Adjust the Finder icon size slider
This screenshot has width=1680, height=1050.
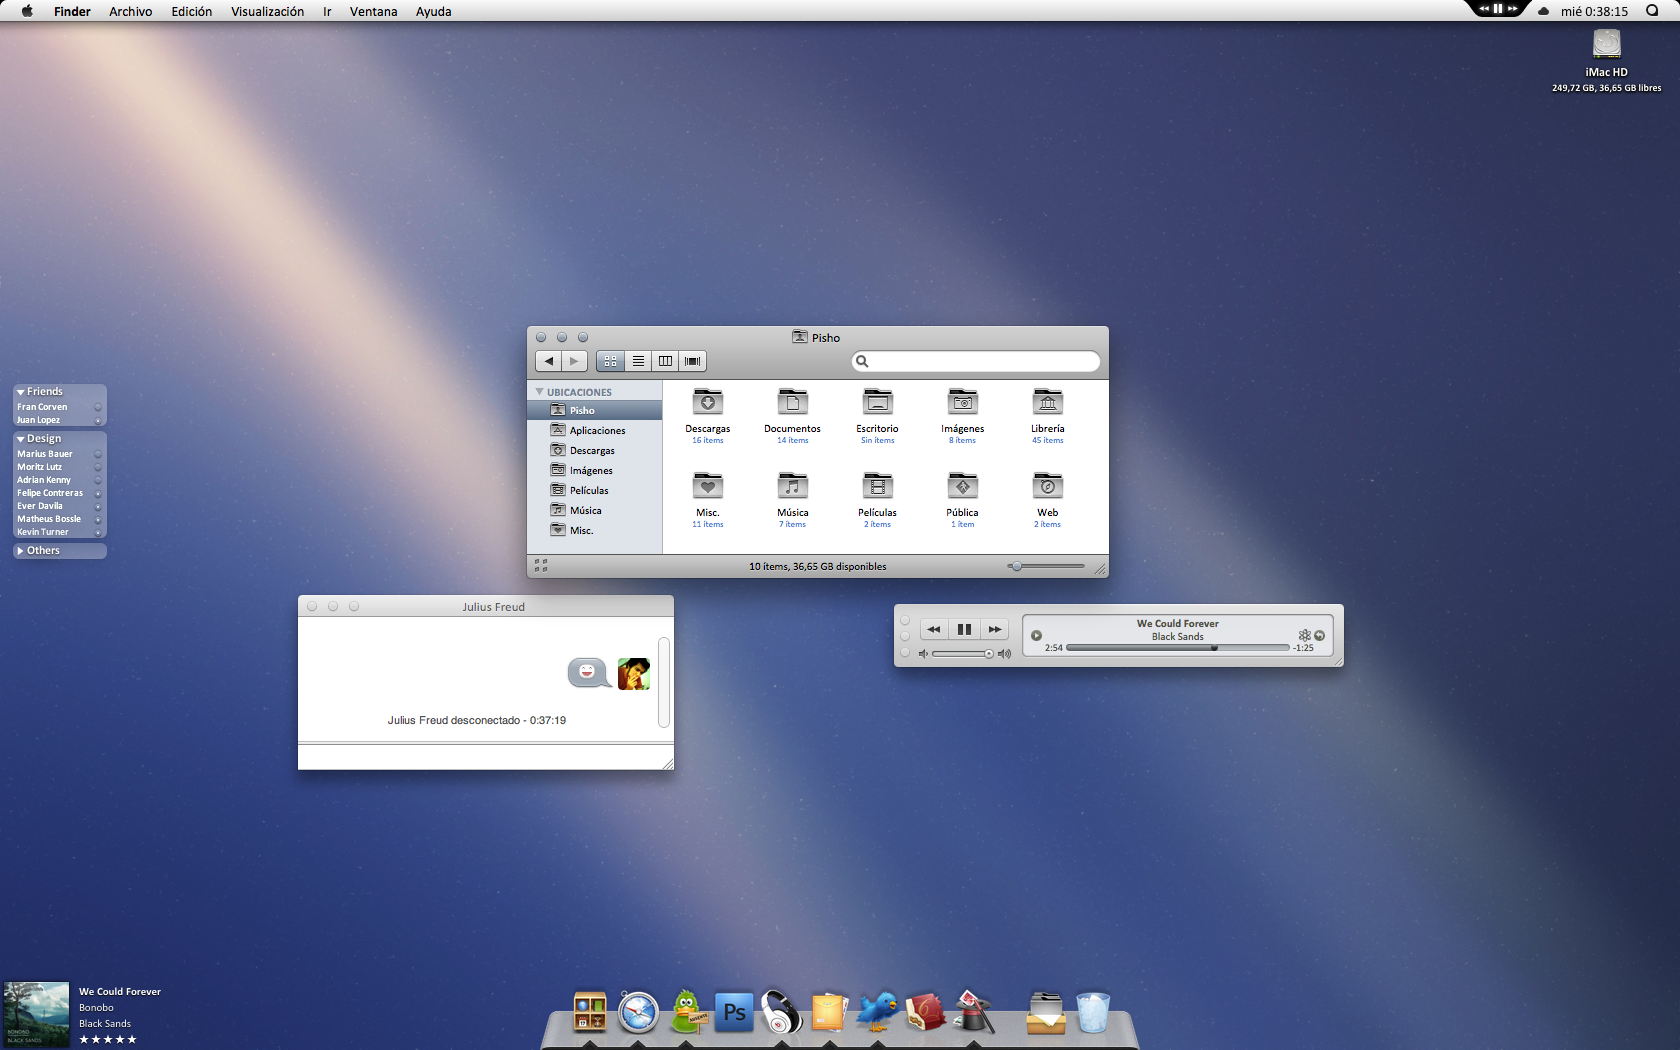click(x=1046, y=566)
